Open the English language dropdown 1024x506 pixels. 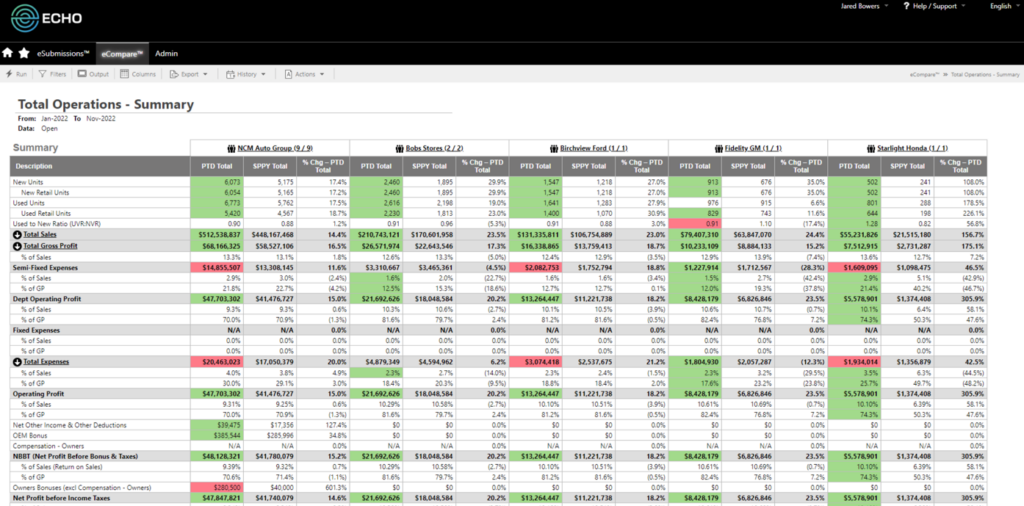pos(1004,6)
